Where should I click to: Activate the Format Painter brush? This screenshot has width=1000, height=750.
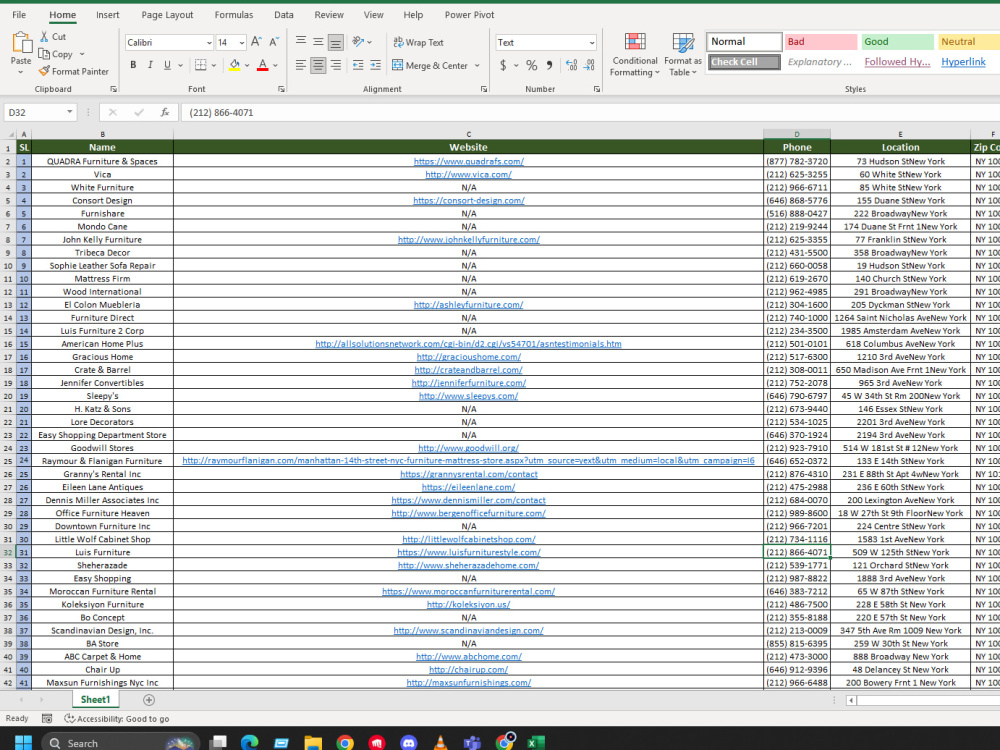pyautogui.click(x=44, y=71)
